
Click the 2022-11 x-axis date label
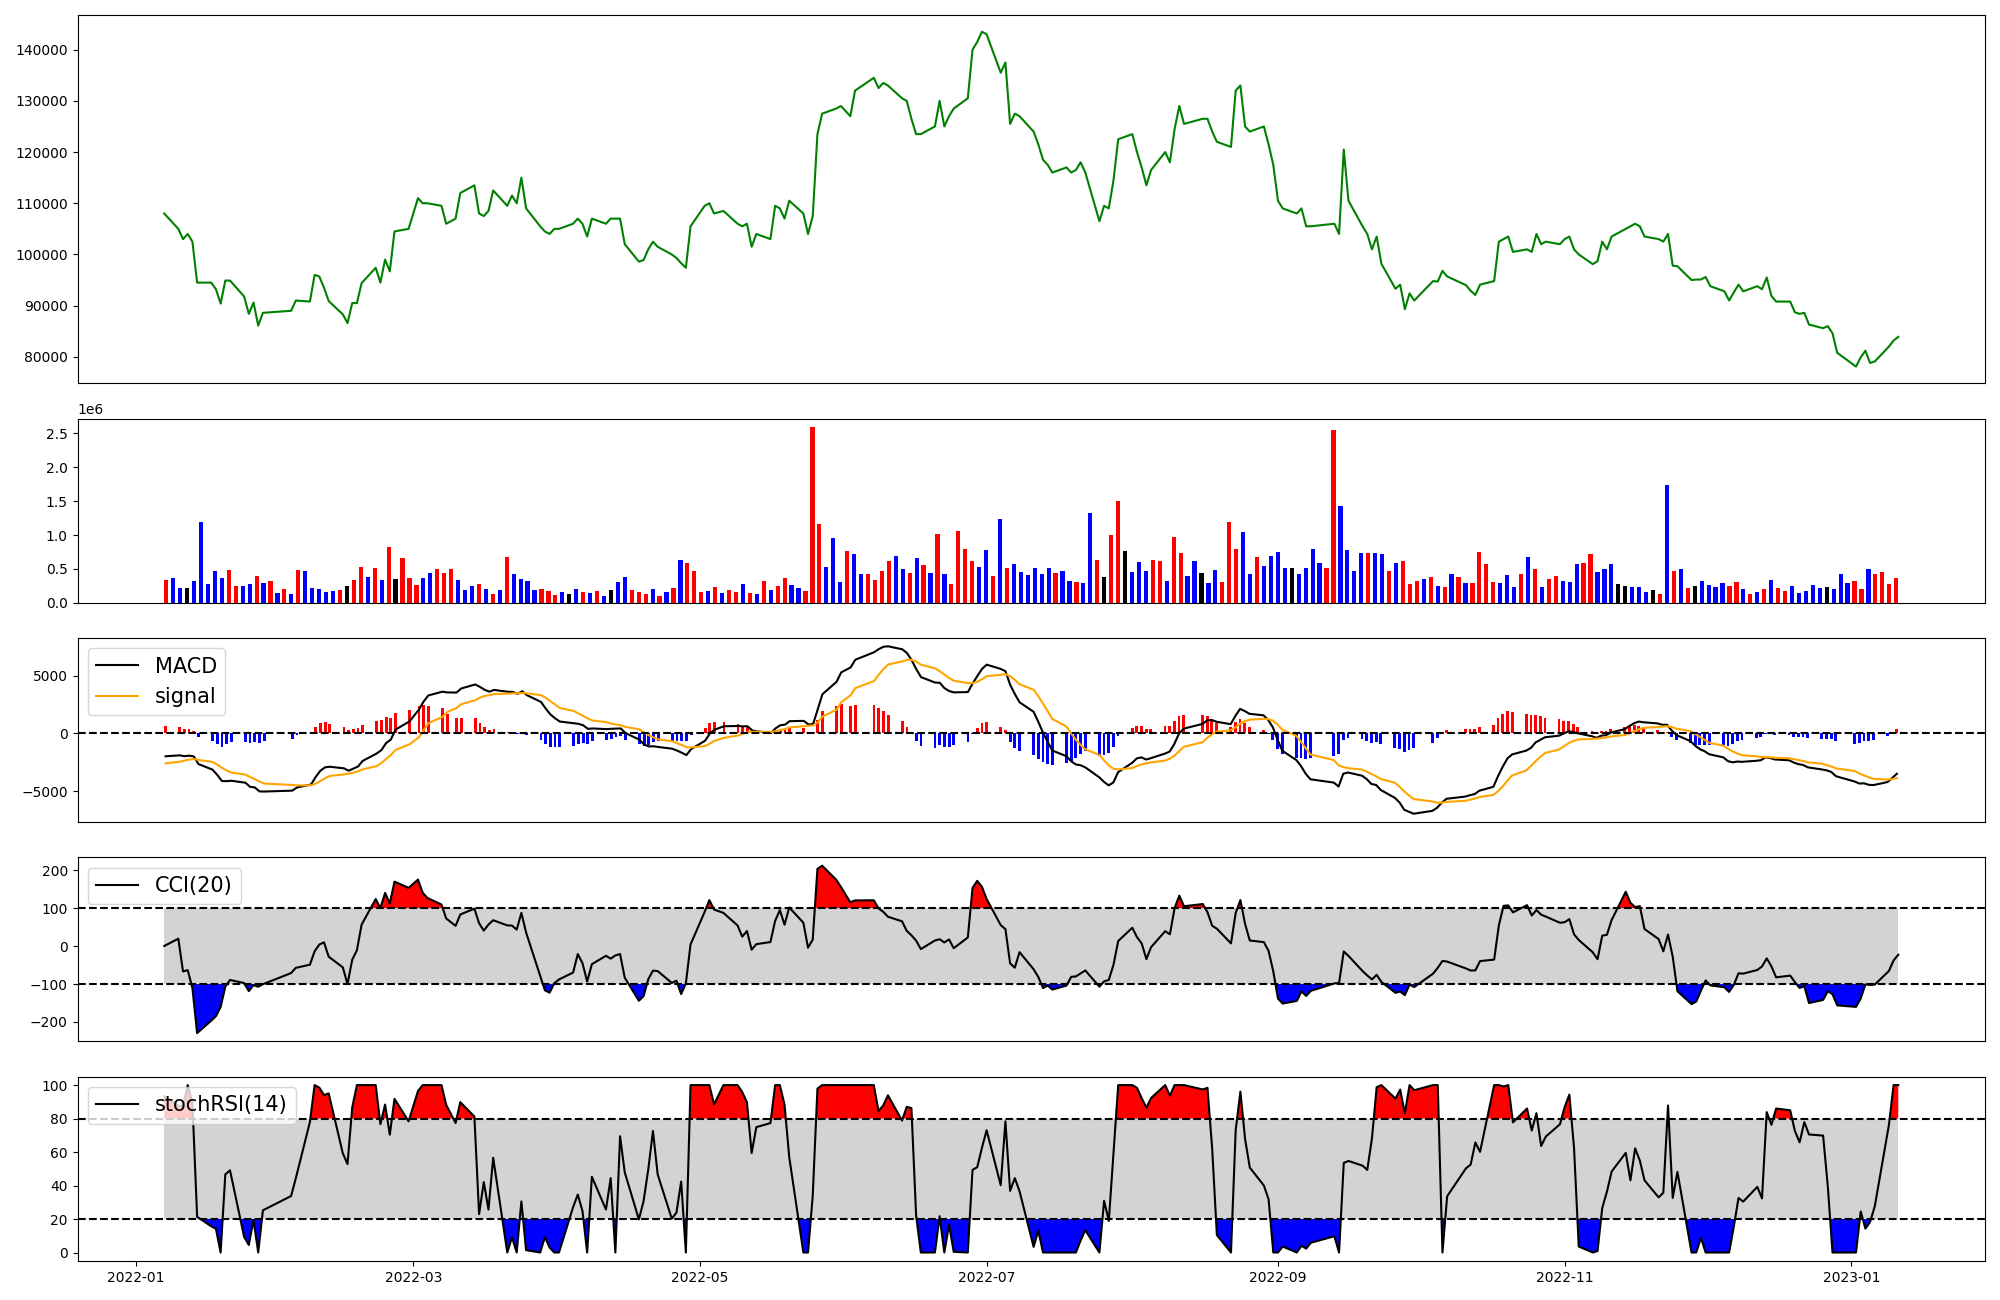pyautogui.click(x=1564, y=1277)
